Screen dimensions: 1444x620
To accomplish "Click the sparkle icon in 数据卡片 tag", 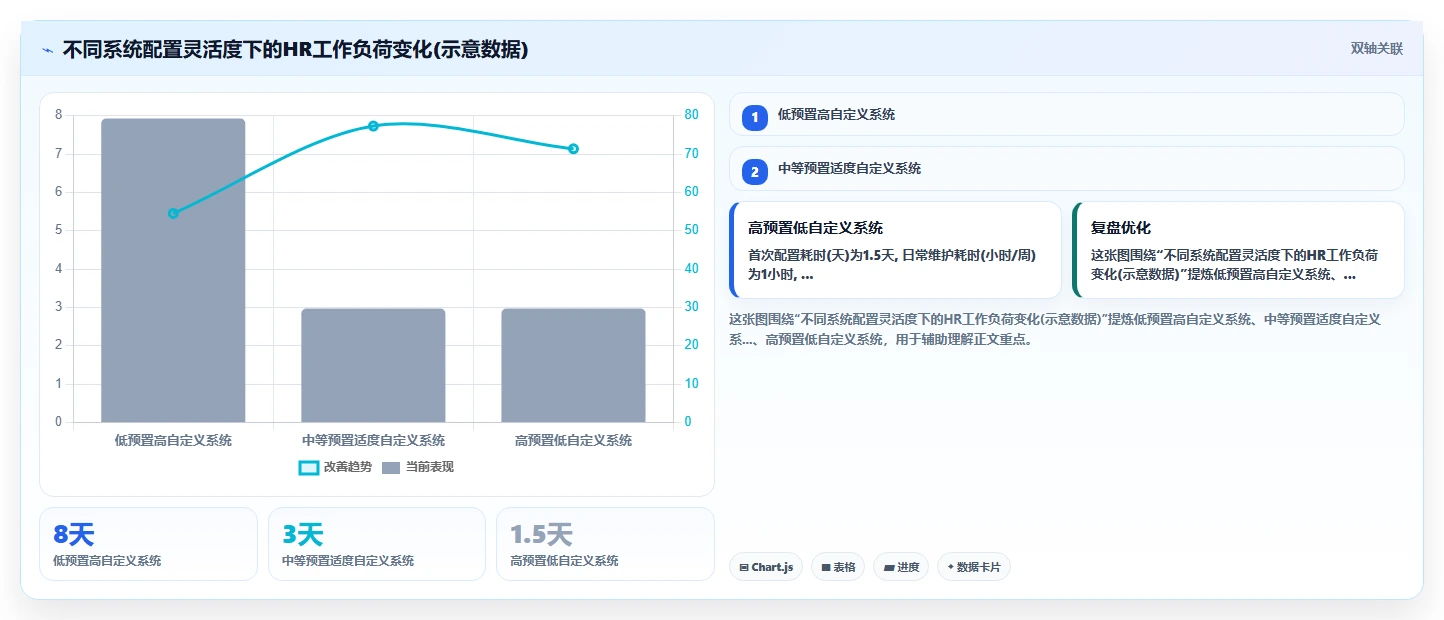I will 950,567.
